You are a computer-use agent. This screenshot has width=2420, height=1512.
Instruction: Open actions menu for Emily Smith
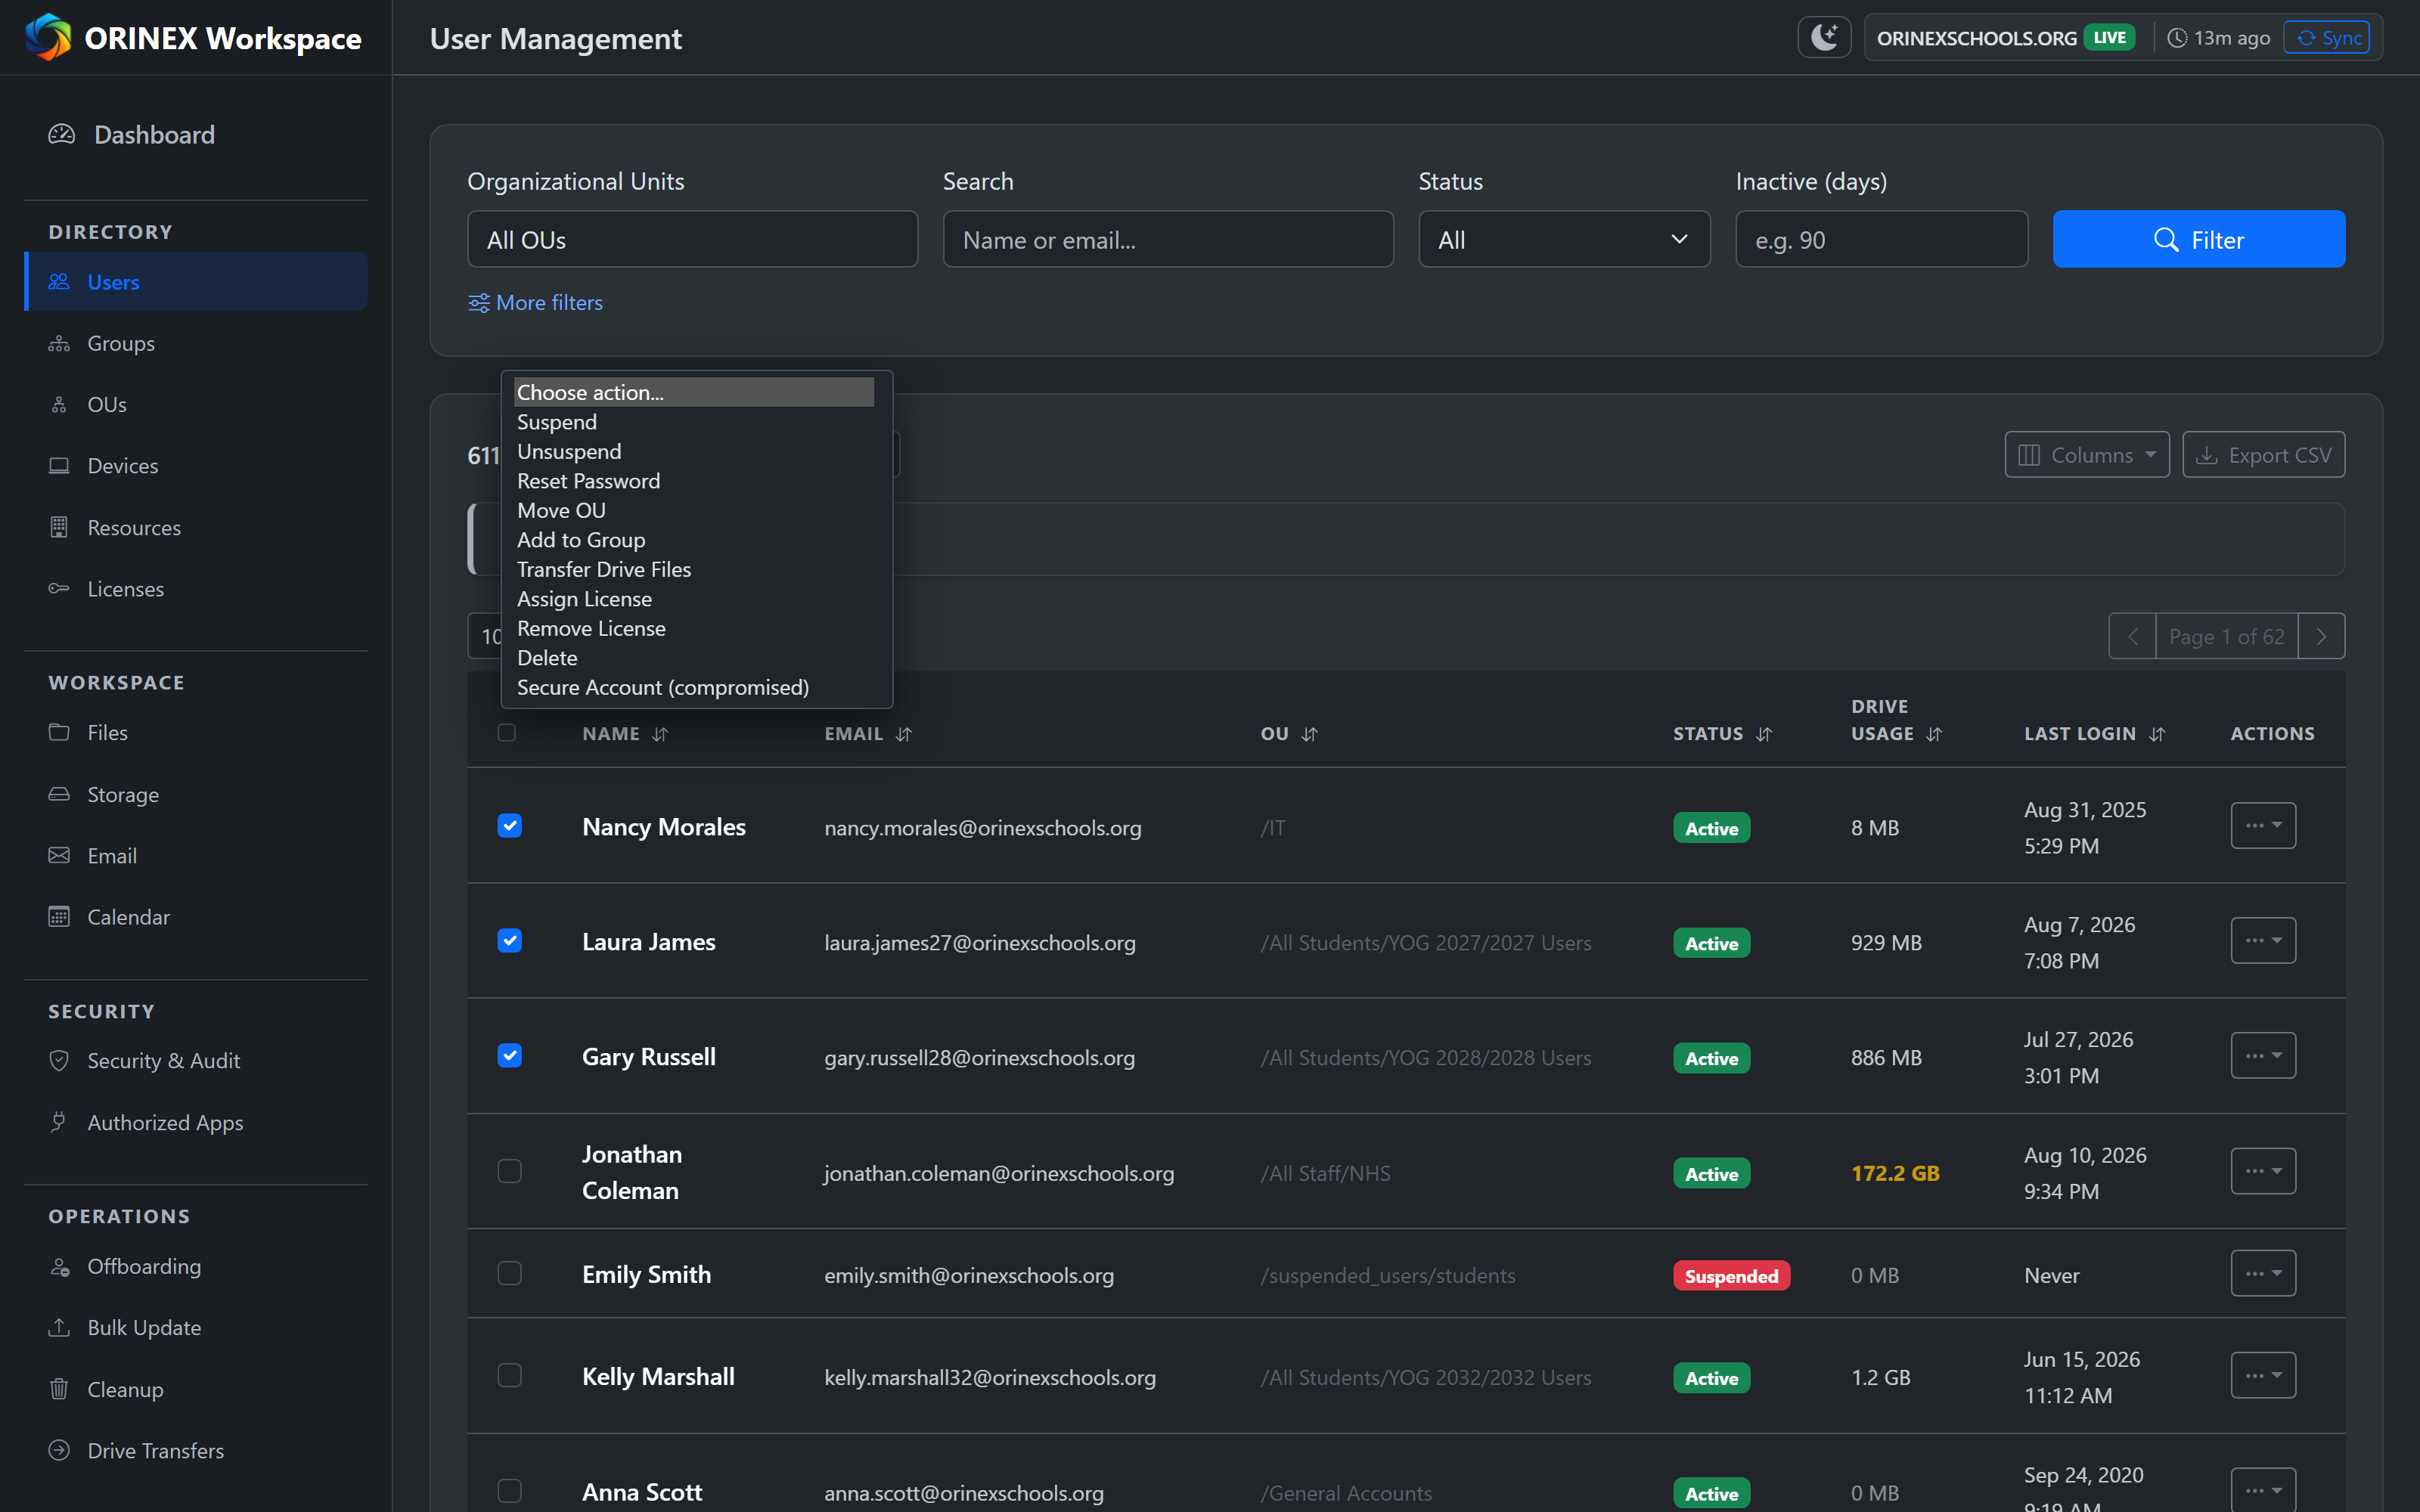2263,1273
